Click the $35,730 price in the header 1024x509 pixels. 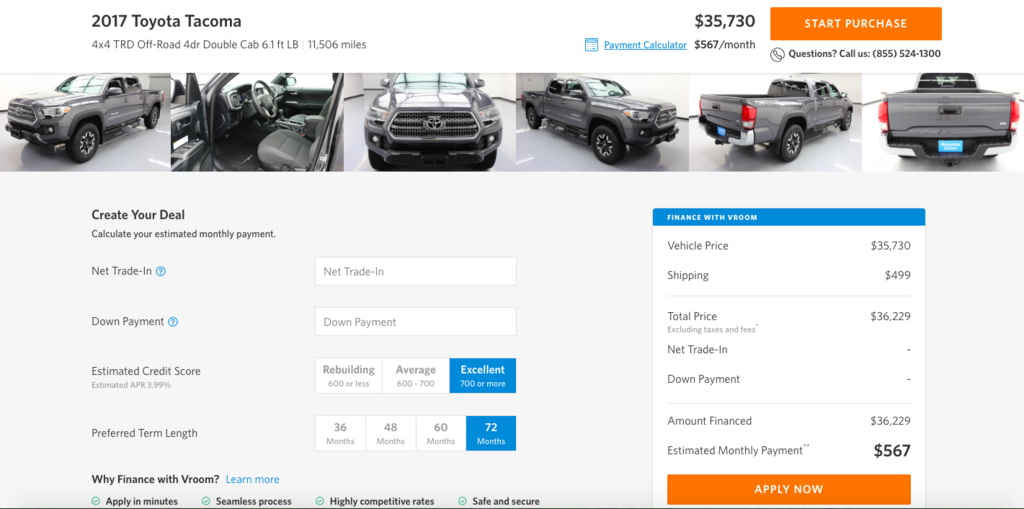(x=725, y=22)
